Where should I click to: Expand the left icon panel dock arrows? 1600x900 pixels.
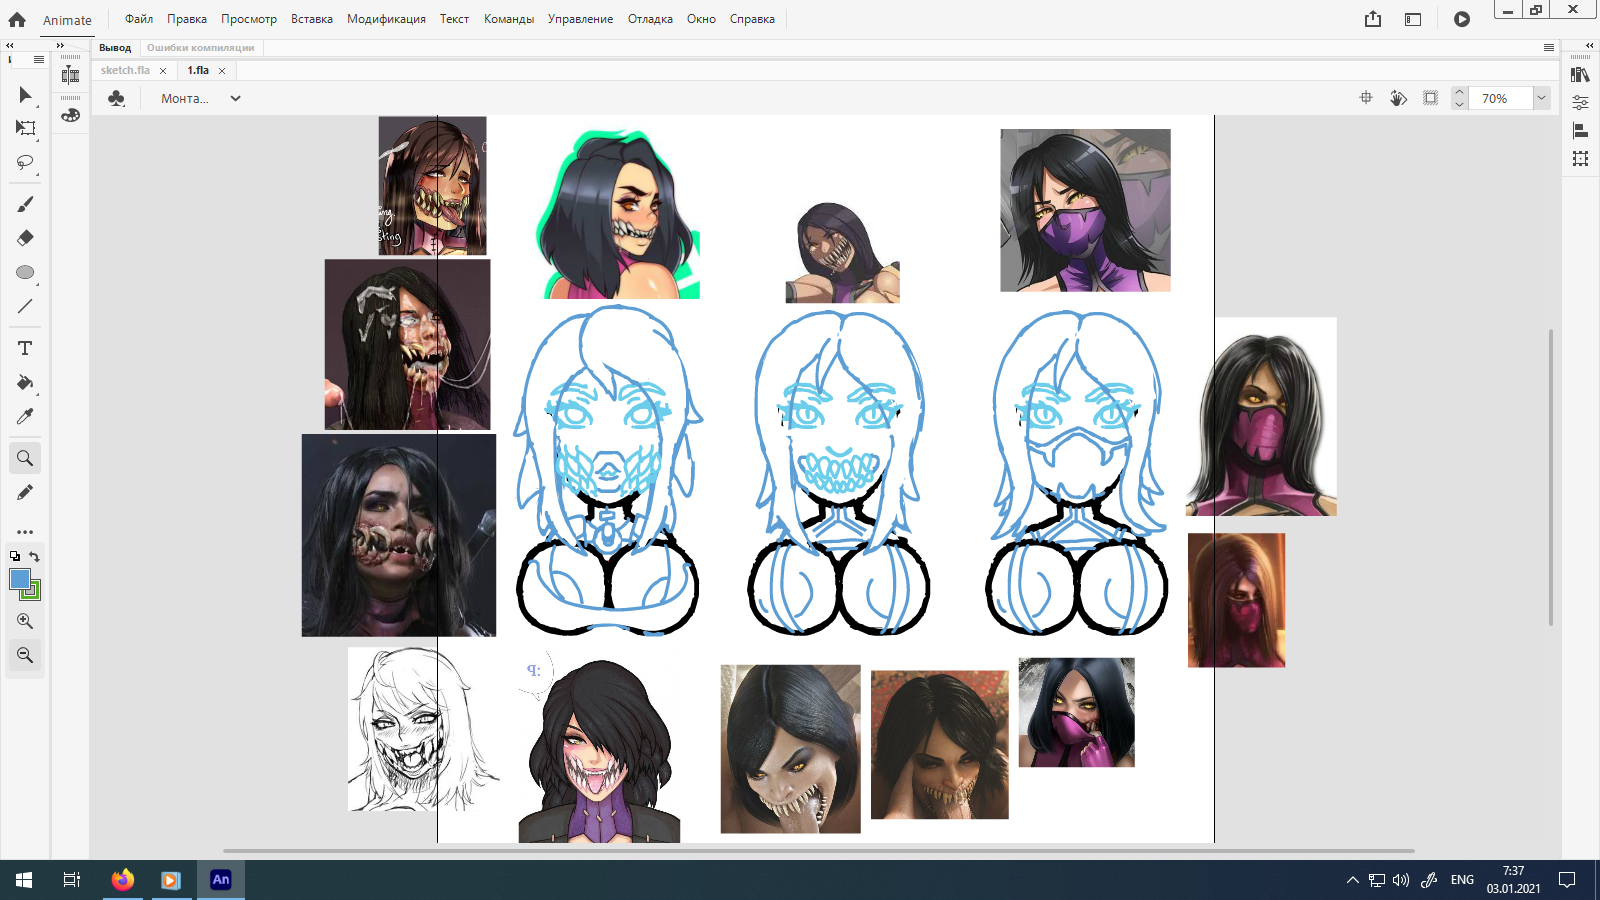click(60, 45)
